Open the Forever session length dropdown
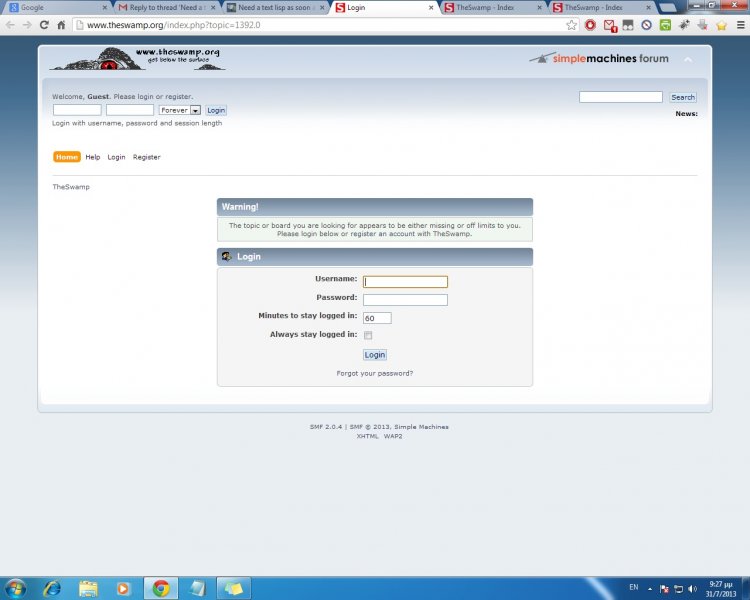The image size is (750, 600). click(180, 110)
